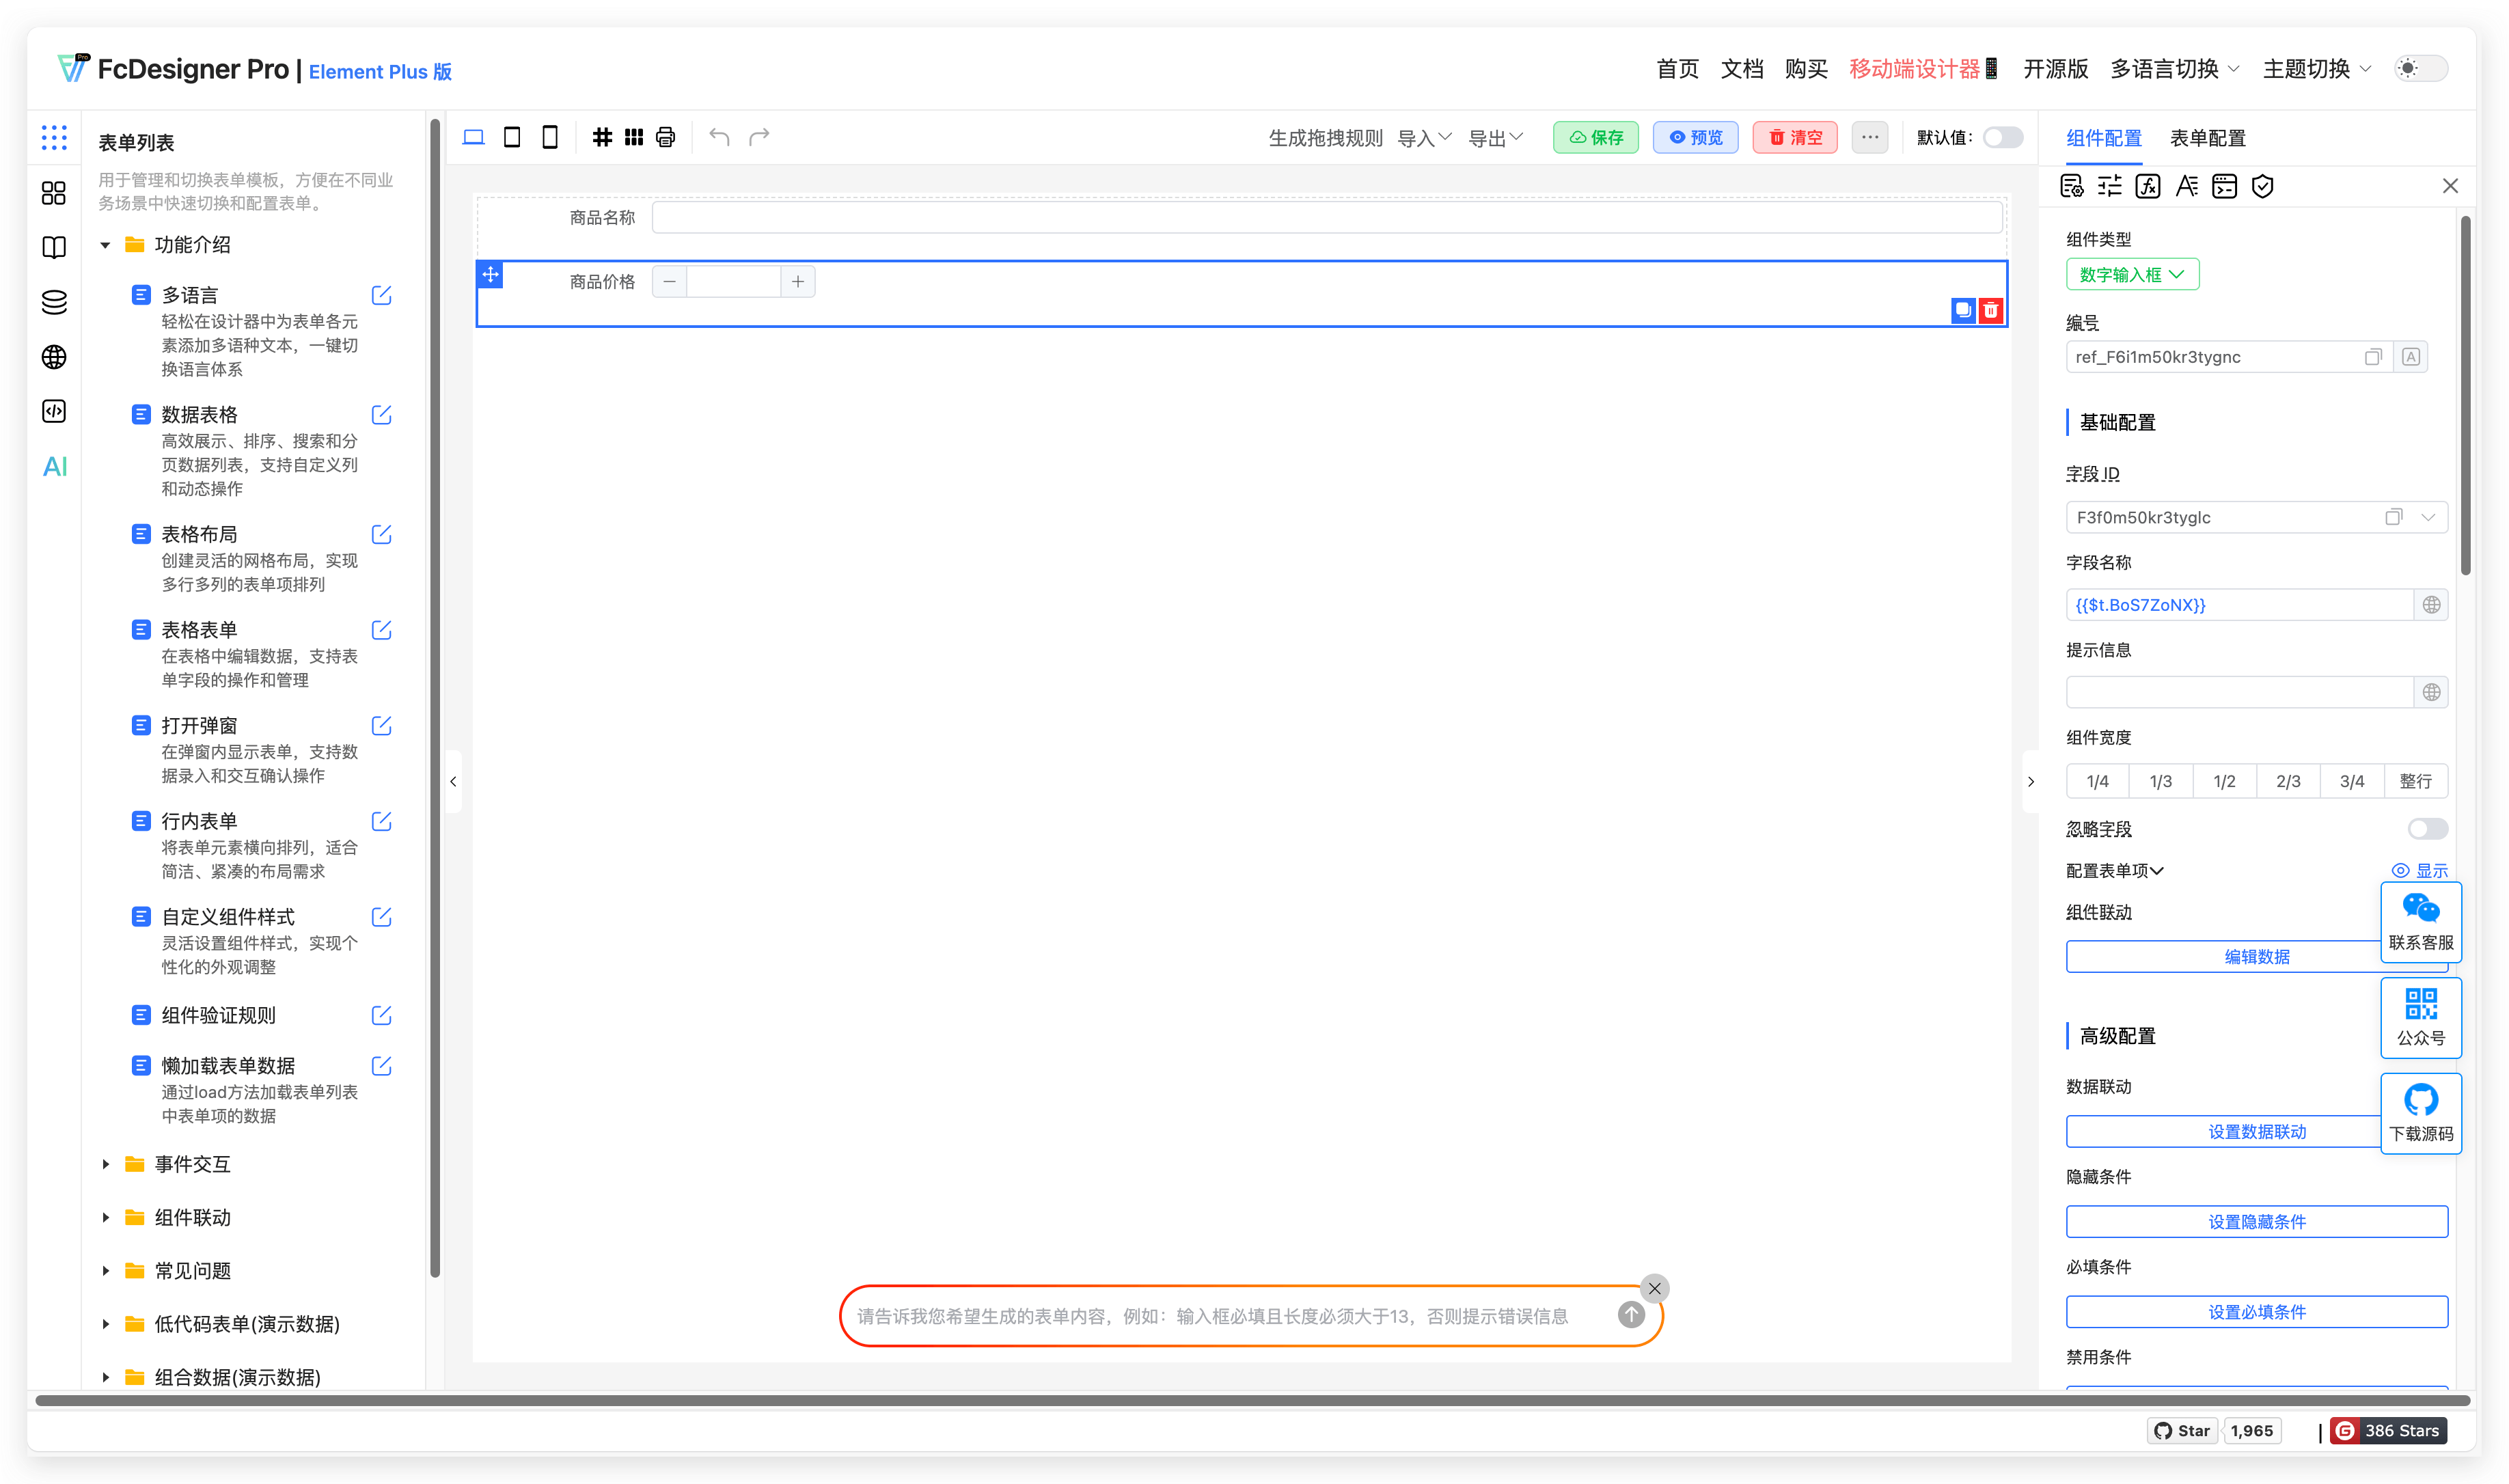Select the 1/2 component width option
2509x1484 pixels.
(x=2224, y=781)
